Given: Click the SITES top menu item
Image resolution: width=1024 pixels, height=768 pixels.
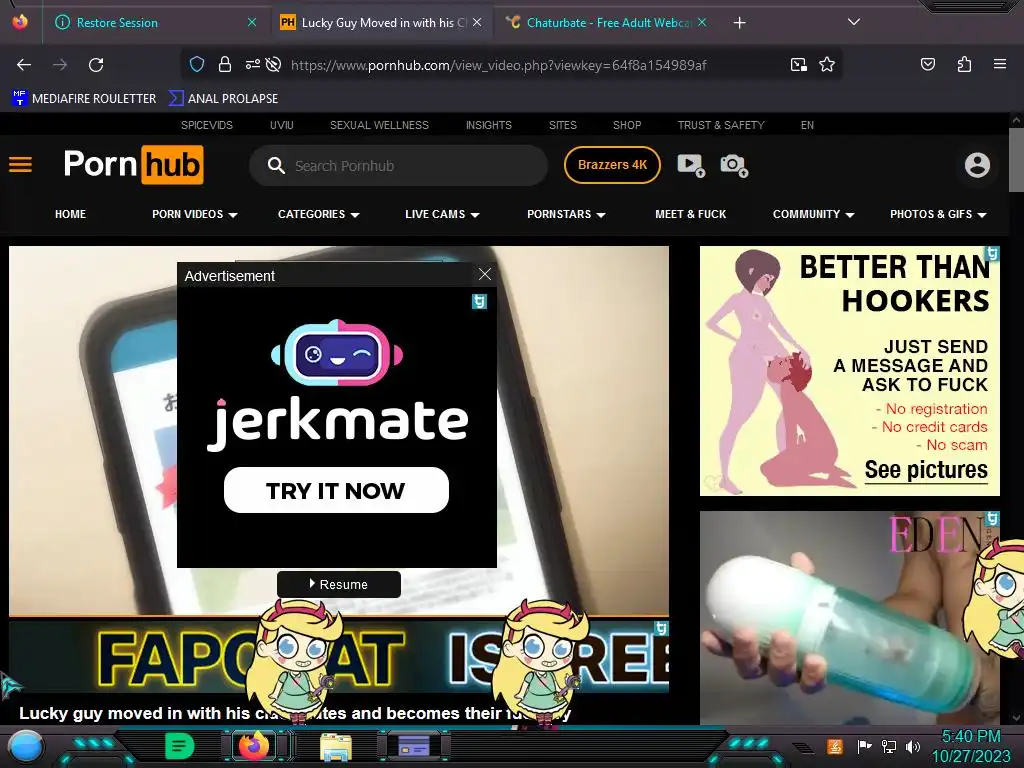Looking at the screenshot, I should pos(562,125).
